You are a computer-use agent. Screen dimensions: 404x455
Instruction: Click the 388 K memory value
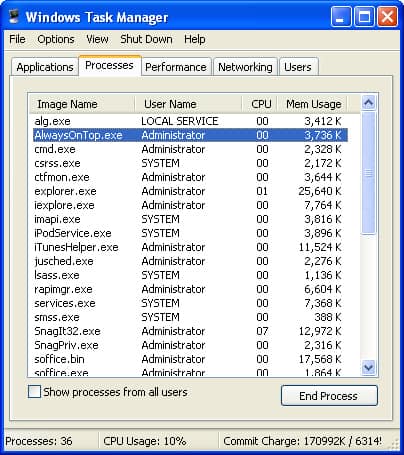[328, 317]
